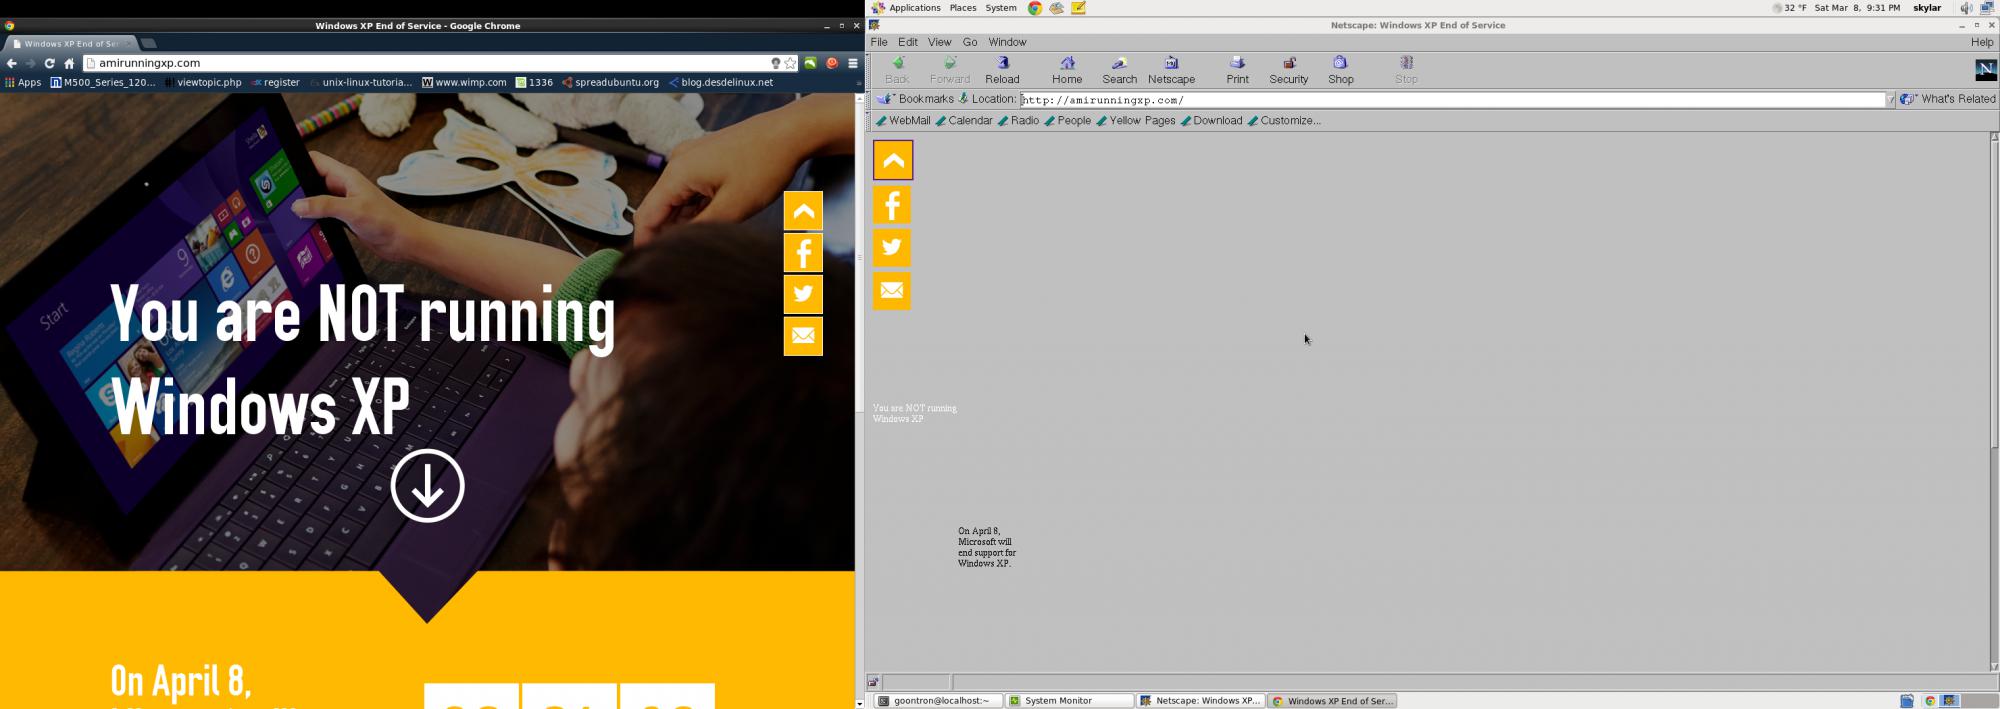
Task: Click the Facebook share button in Chrome page
Action: (803, 253)
